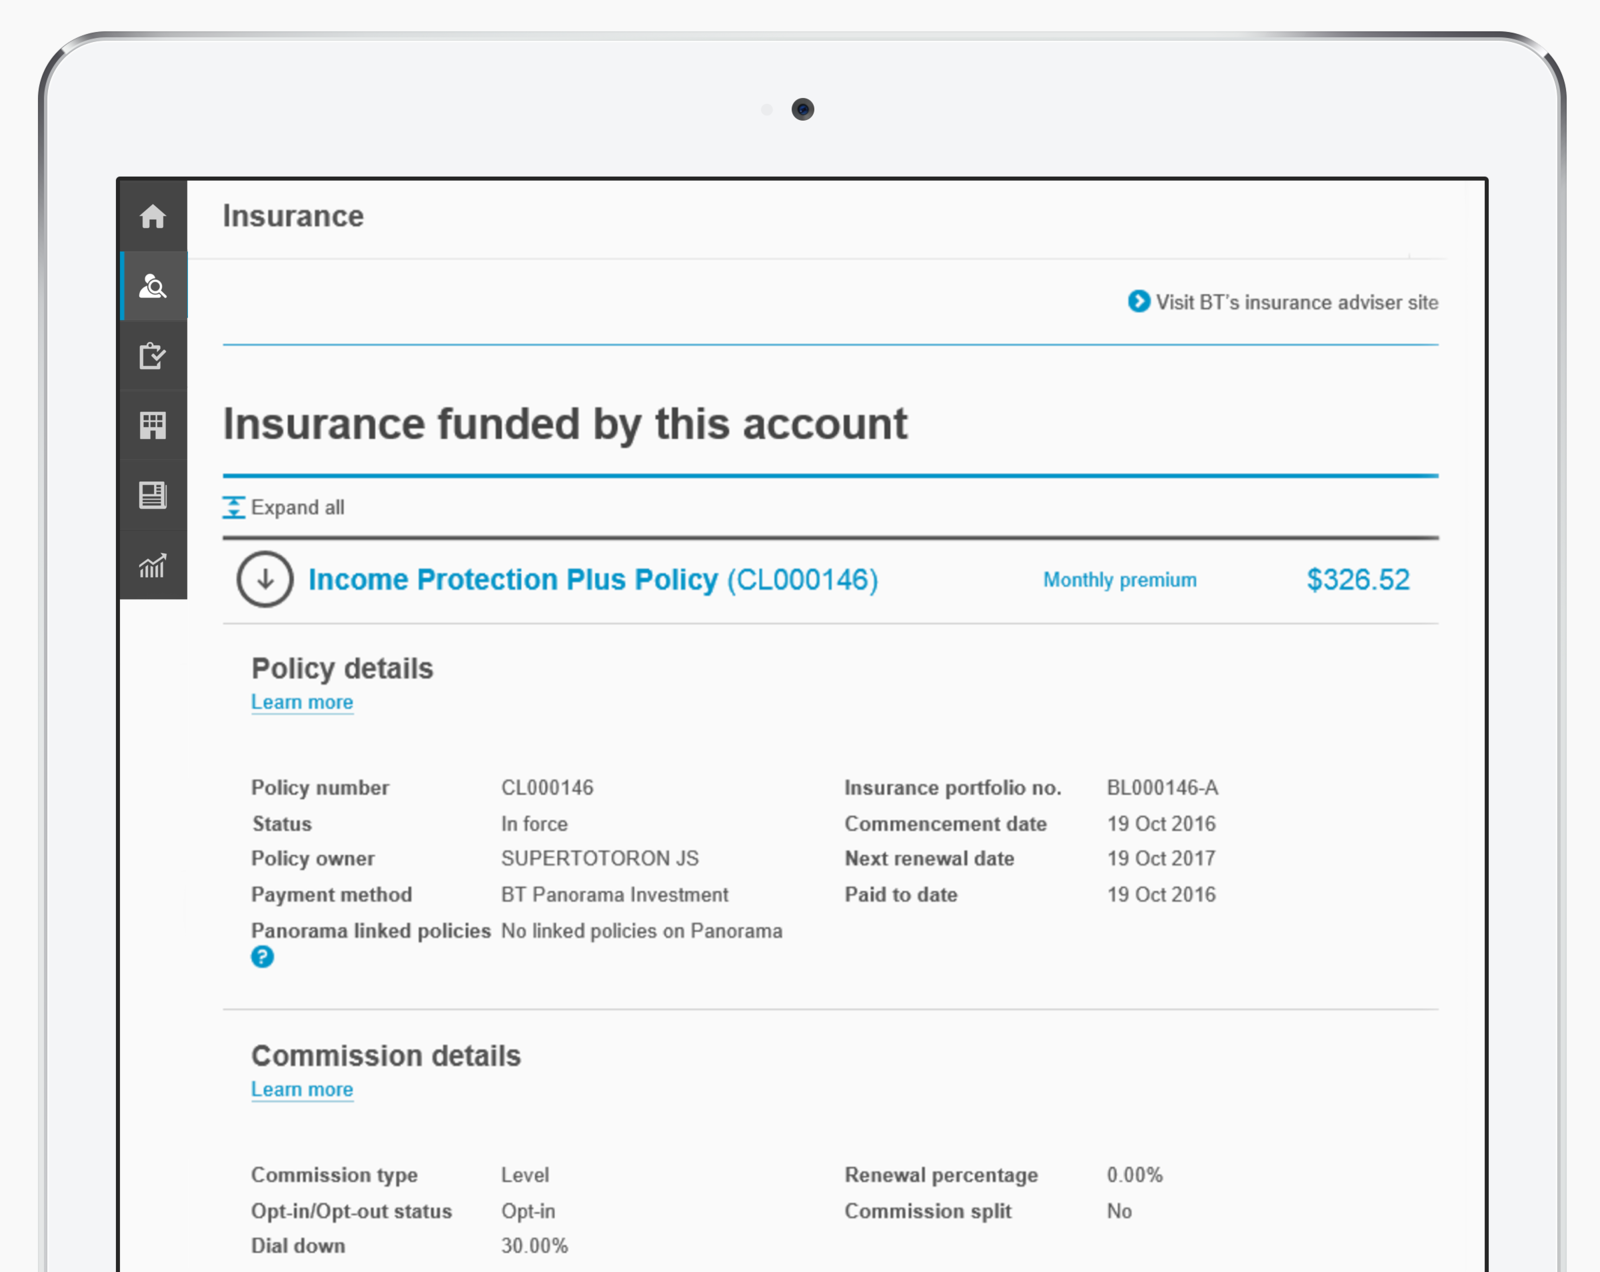Go to the Home icon in sidebar

153,216
